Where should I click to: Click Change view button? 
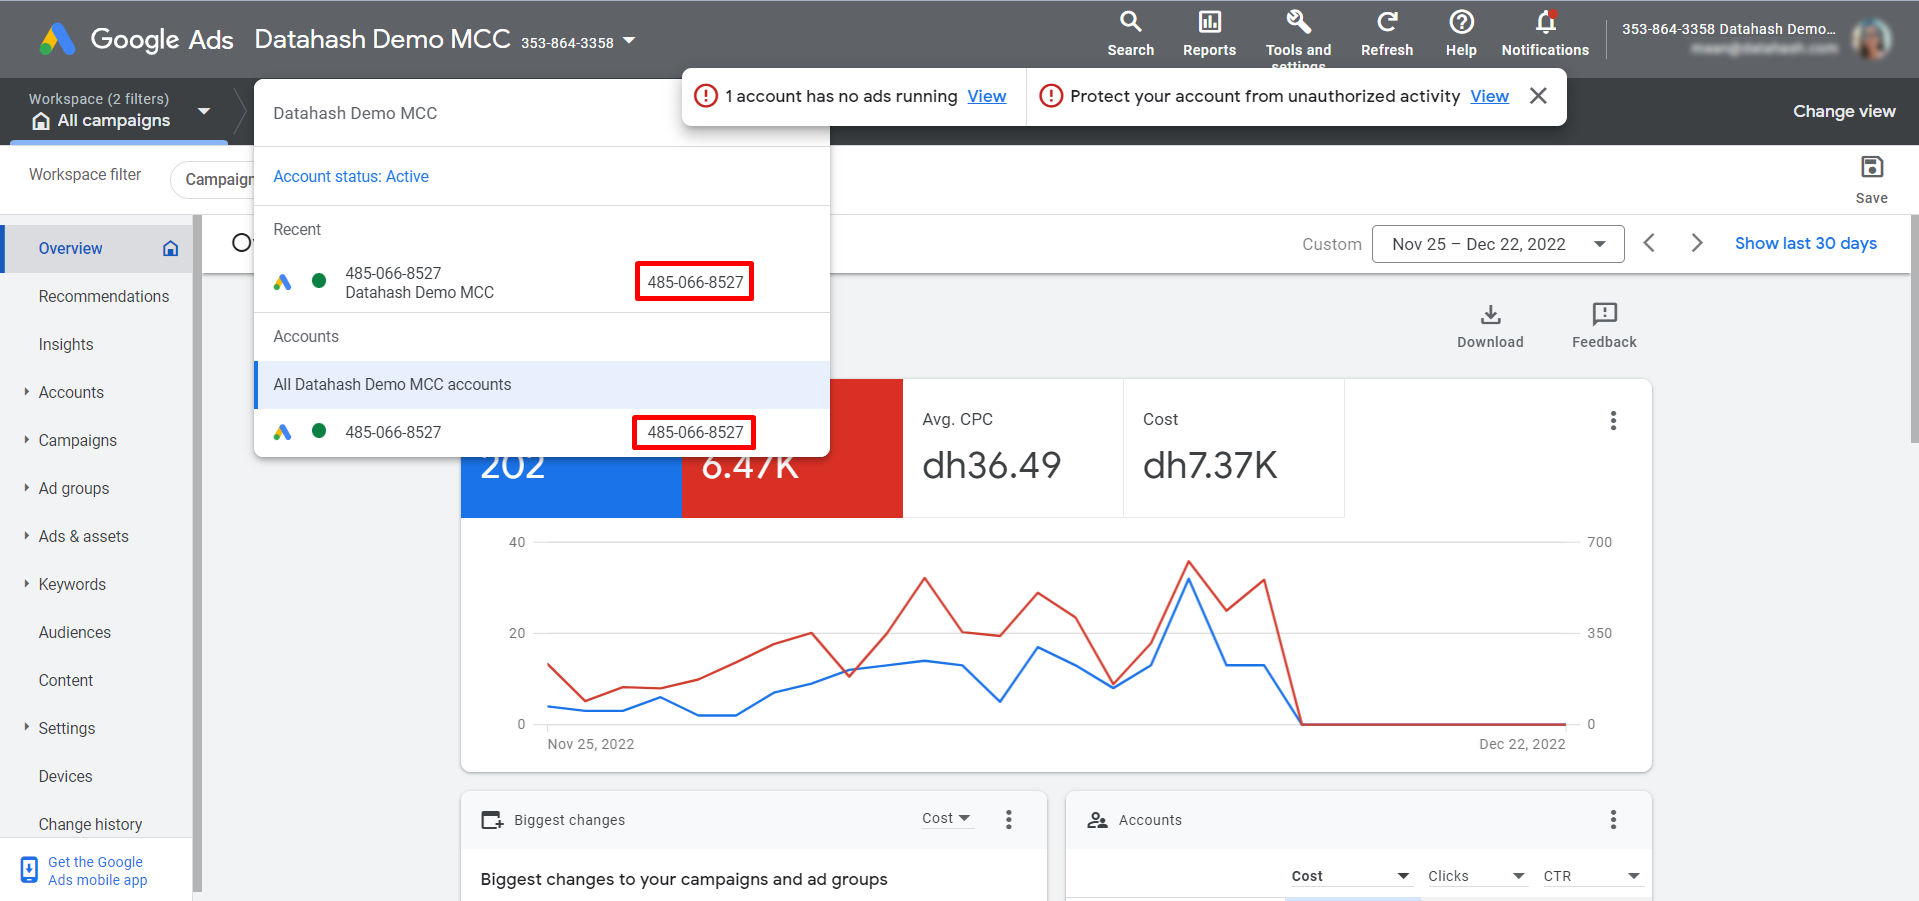(x=1844, y=111)
